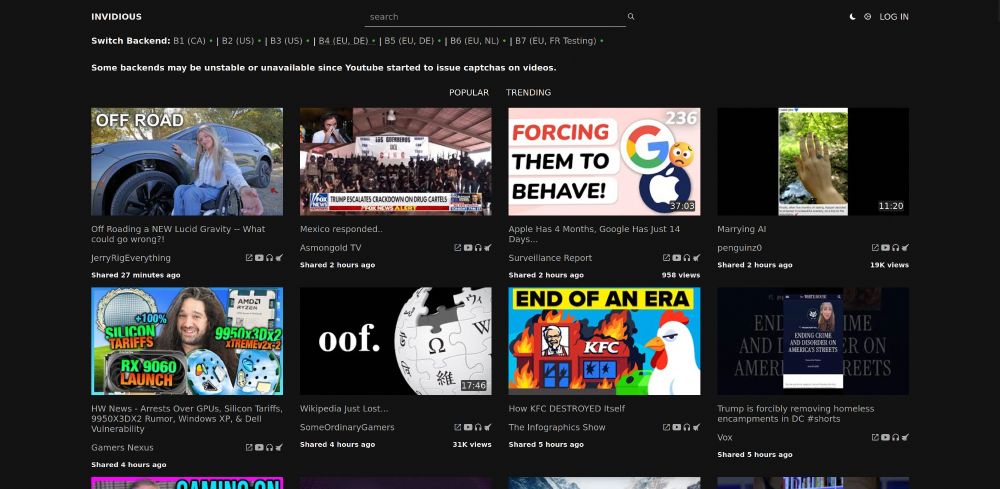Focus the search input field
This screenshot has height=489, width=1000.
coord(496,17)
